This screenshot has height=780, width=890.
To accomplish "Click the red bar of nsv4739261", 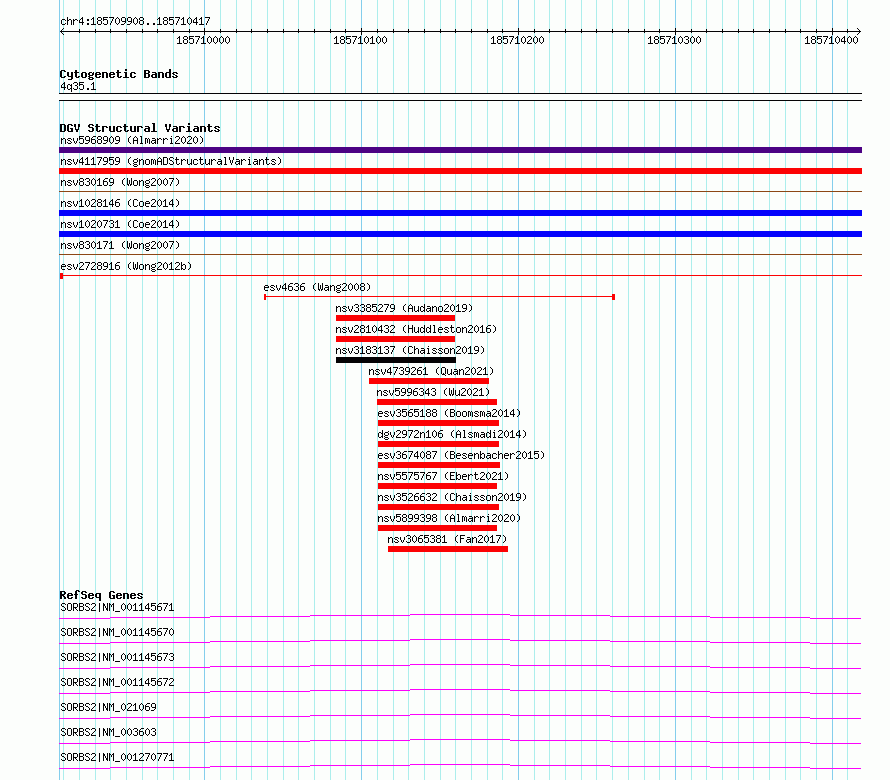I will point(429,381).
